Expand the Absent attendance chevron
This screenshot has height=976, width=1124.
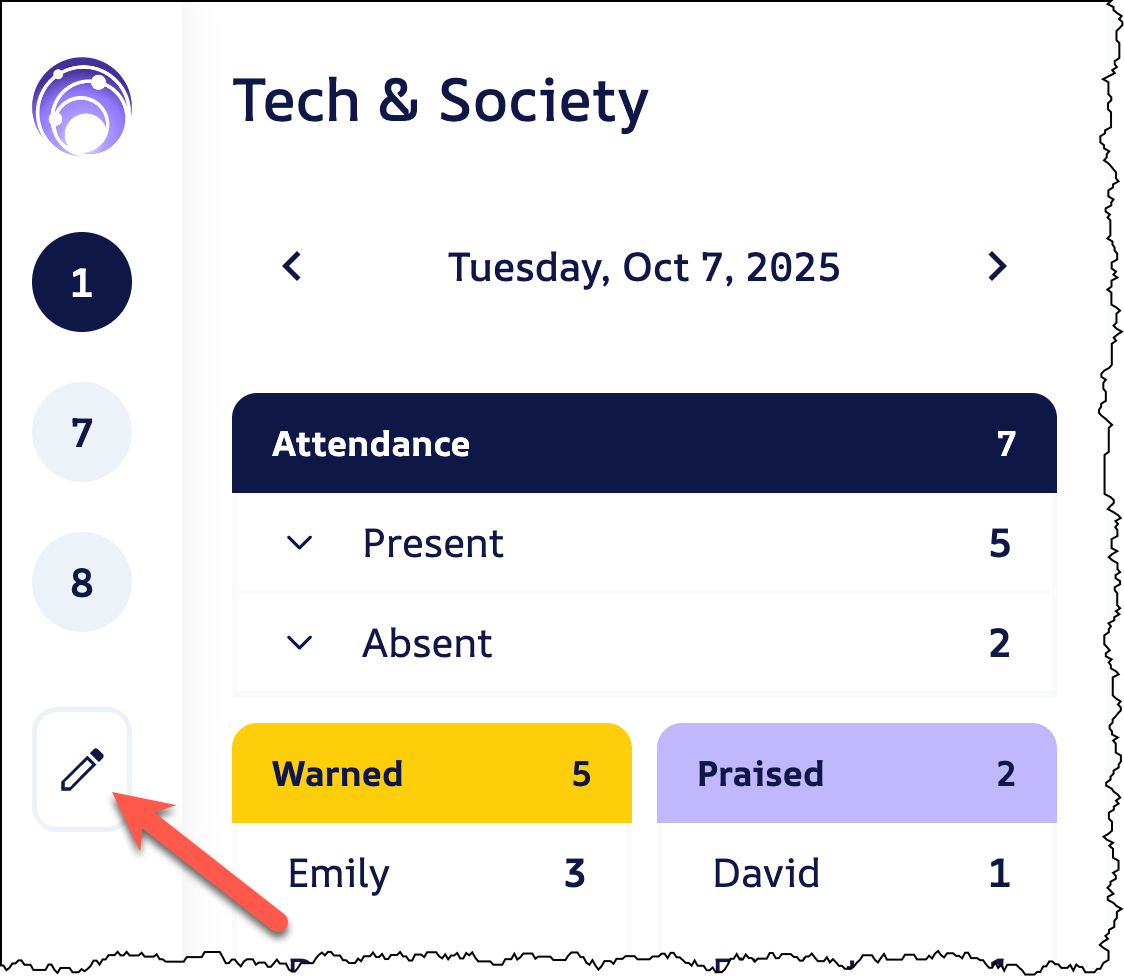click(299, 643)
